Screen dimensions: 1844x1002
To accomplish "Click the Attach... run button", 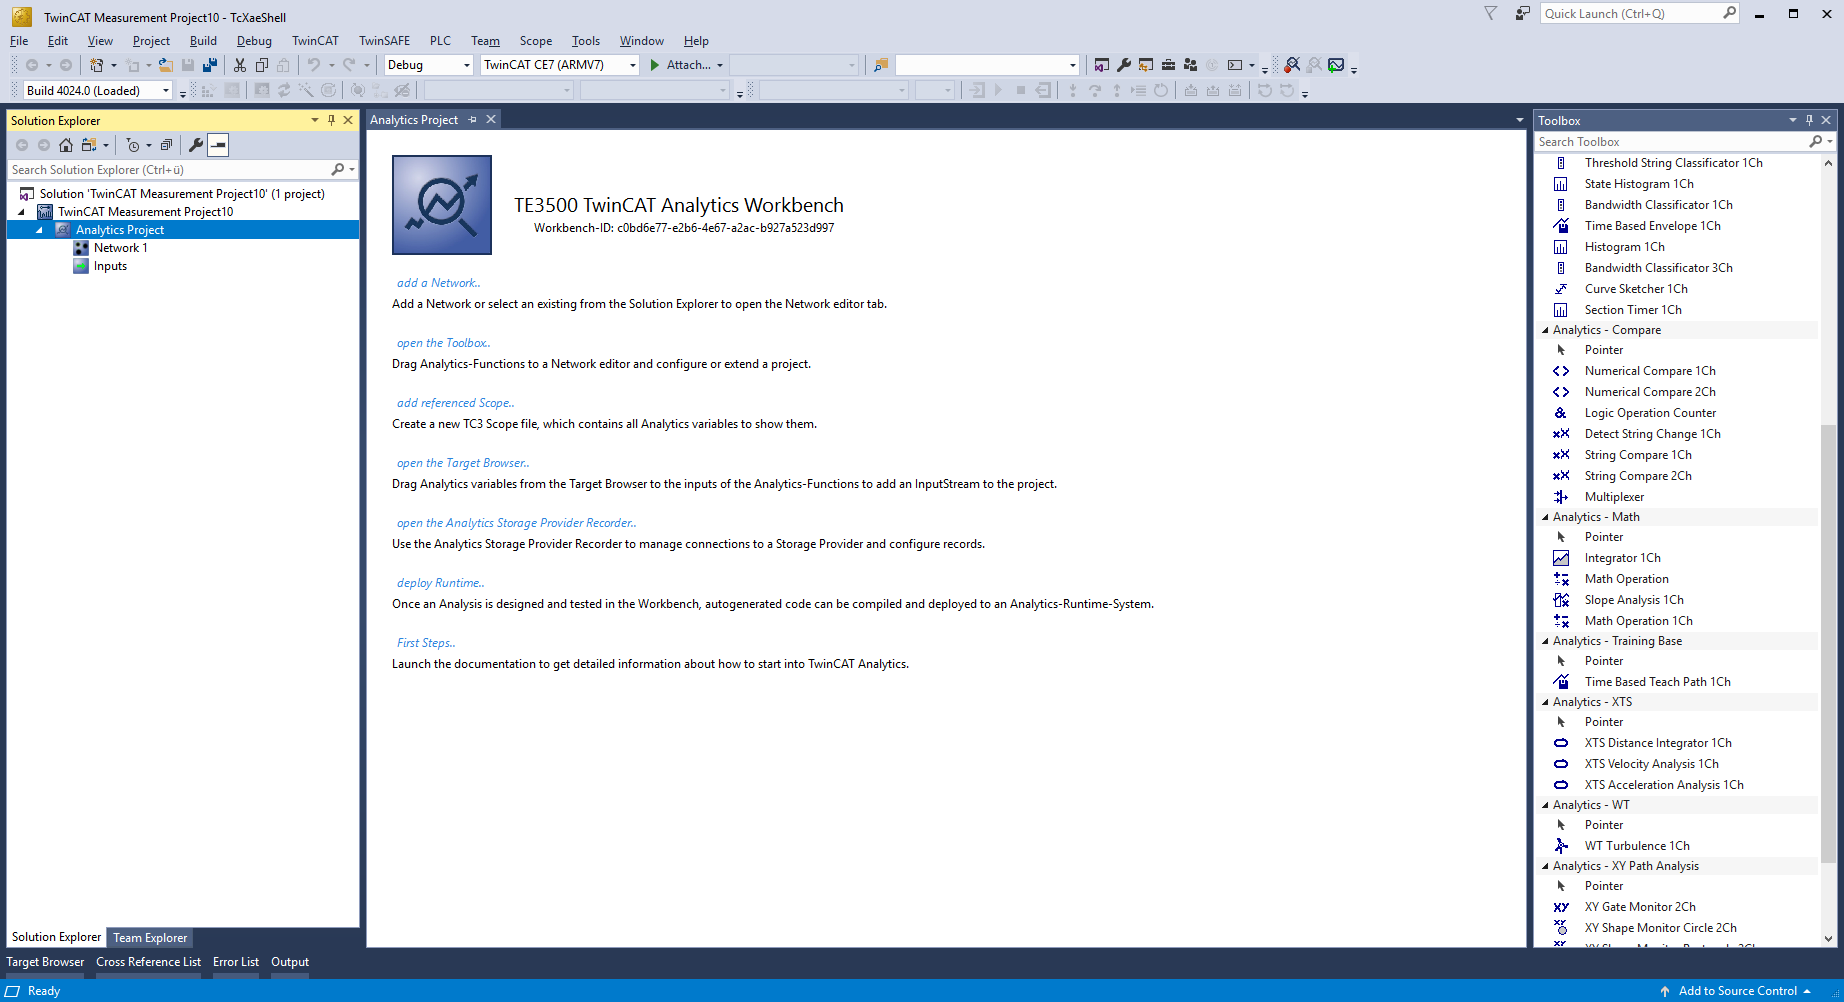I will tap(680, 65).
